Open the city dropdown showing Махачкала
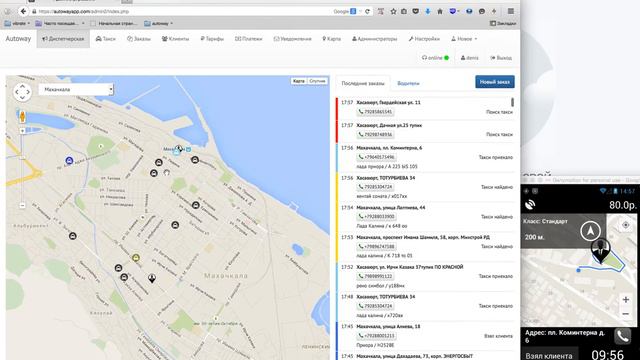The height and width of the screenshot is (360, 640). 76,89
